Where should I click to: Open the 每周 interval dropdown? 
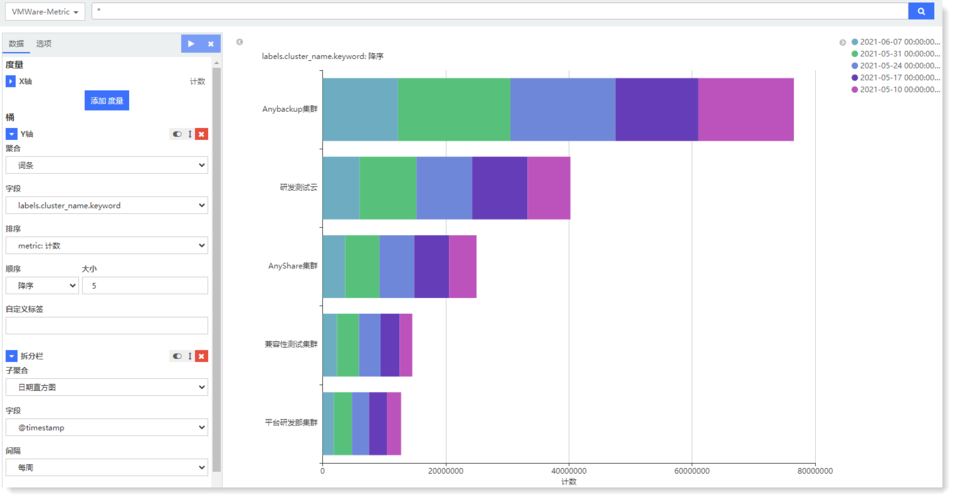click(106, 467)
